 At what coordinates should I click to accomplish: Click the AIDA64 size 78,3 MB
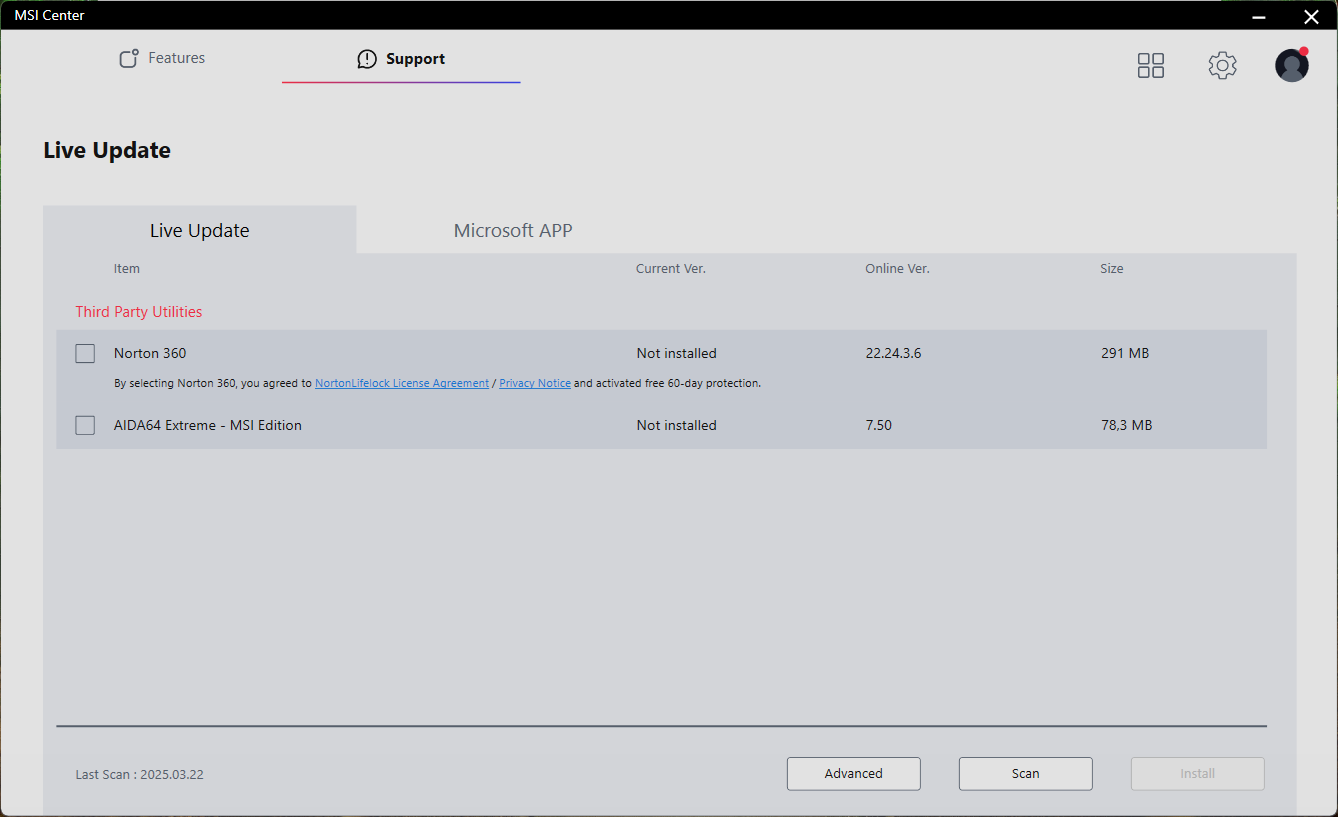pos(1127,425)
